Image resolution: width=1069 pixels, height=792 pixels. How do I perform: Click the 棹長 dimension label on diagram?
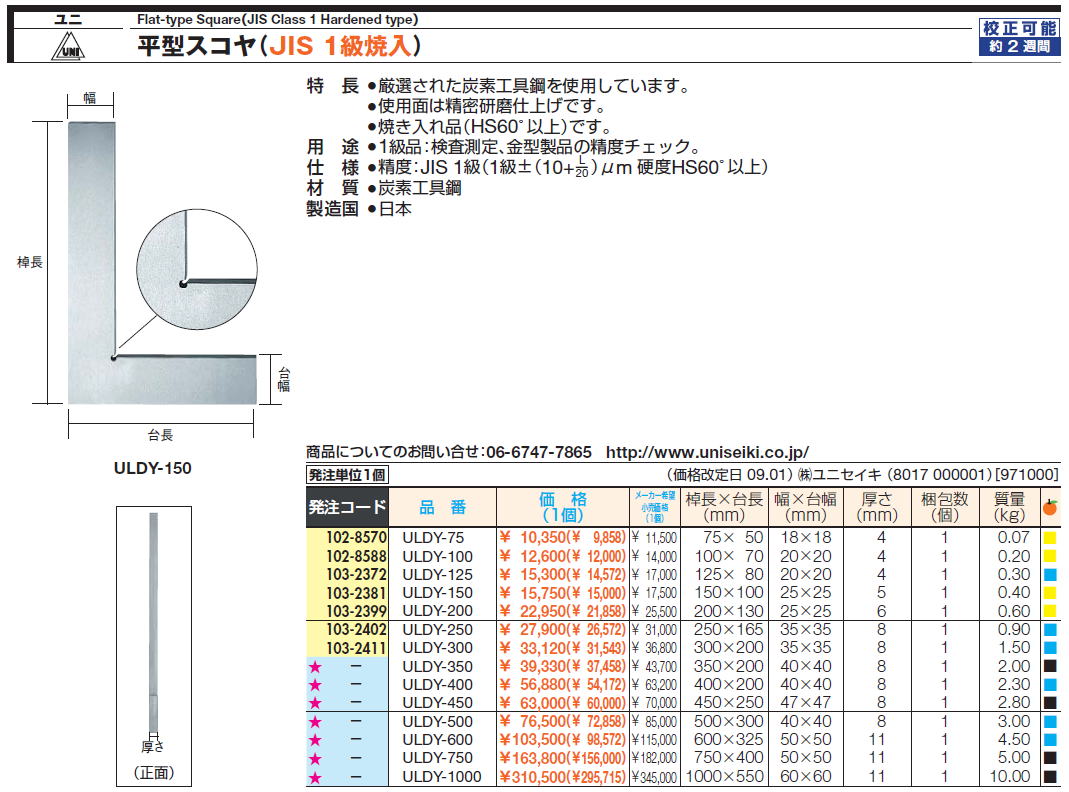29,262
